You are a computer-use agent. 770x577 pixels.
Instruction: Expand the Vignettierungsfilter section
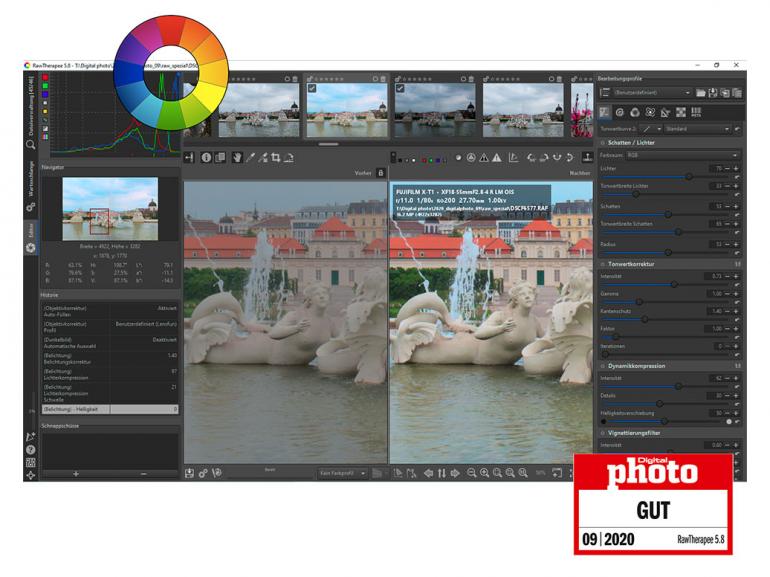click(x=633, y=433)
